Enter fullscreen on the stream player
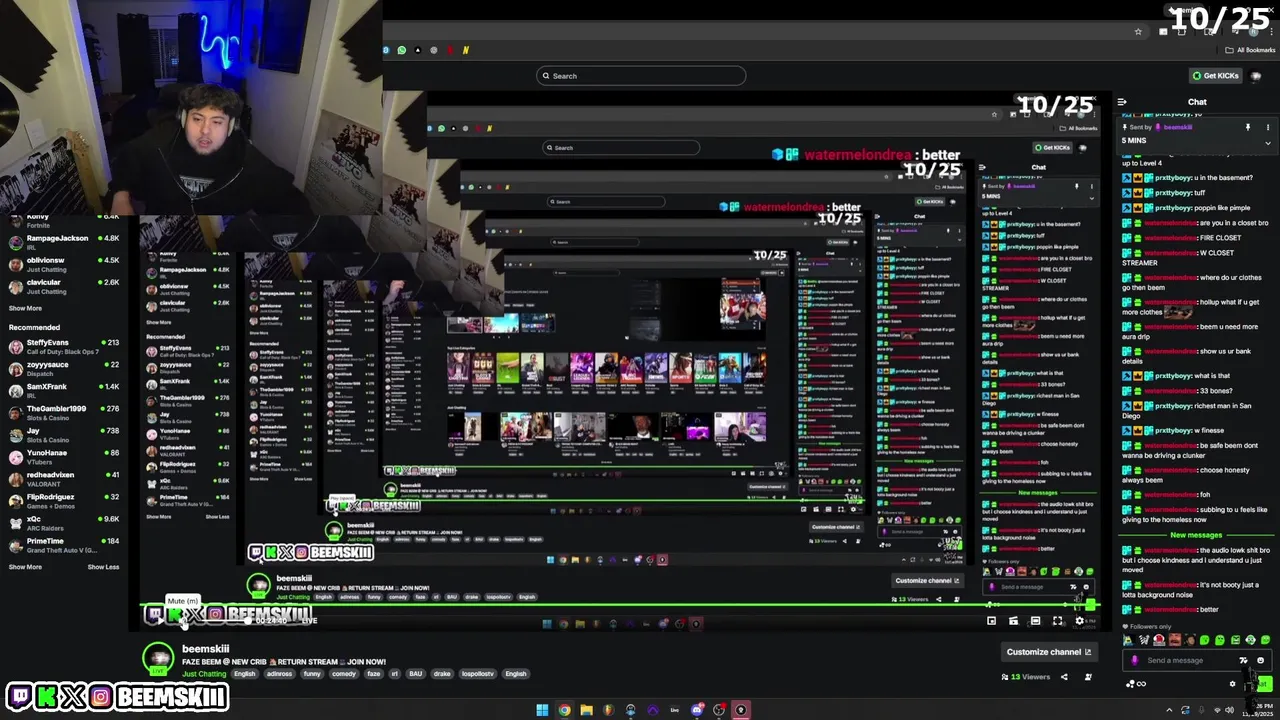1280x720 pixels. pyautogui.click(x=1057, y=621)
